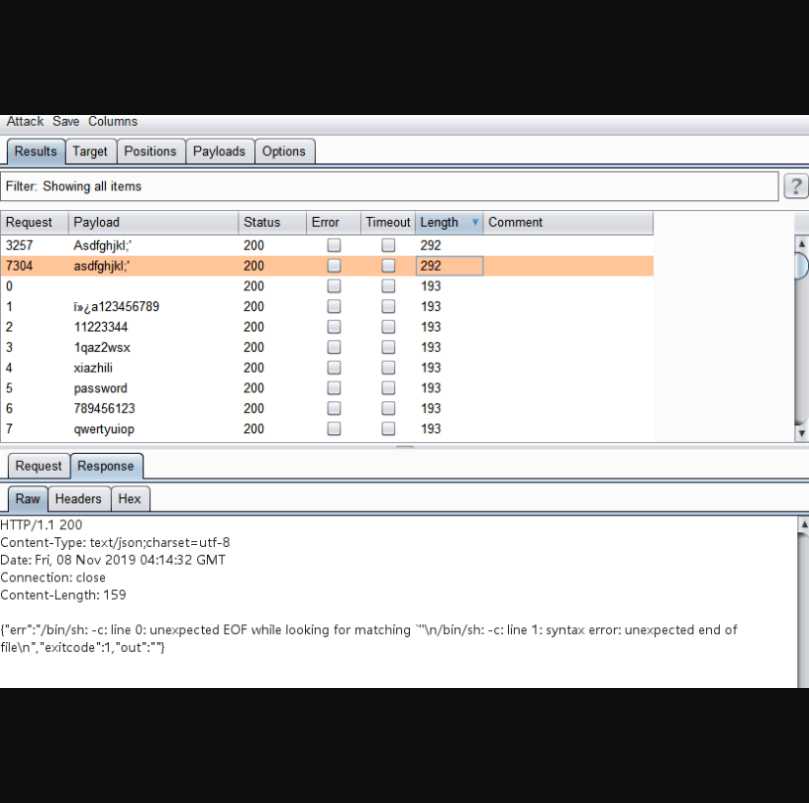Toggle Error checkbox for qwertyuiop row
809x803 pixels.
(x=334, y=429)
